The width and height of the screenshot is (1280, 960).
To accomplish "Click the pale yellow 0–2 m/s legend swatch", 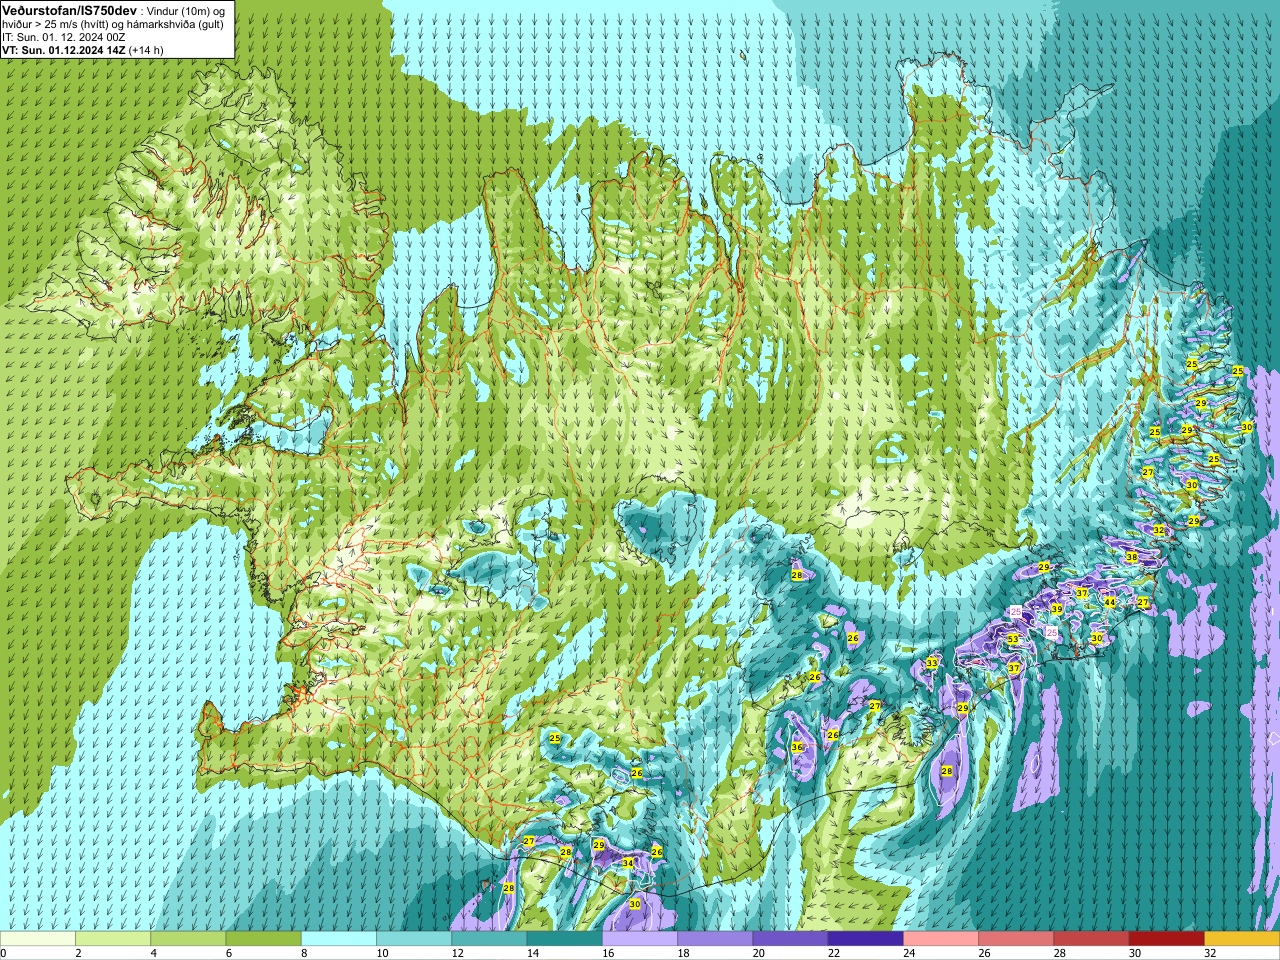I will (x=38, y=939).
